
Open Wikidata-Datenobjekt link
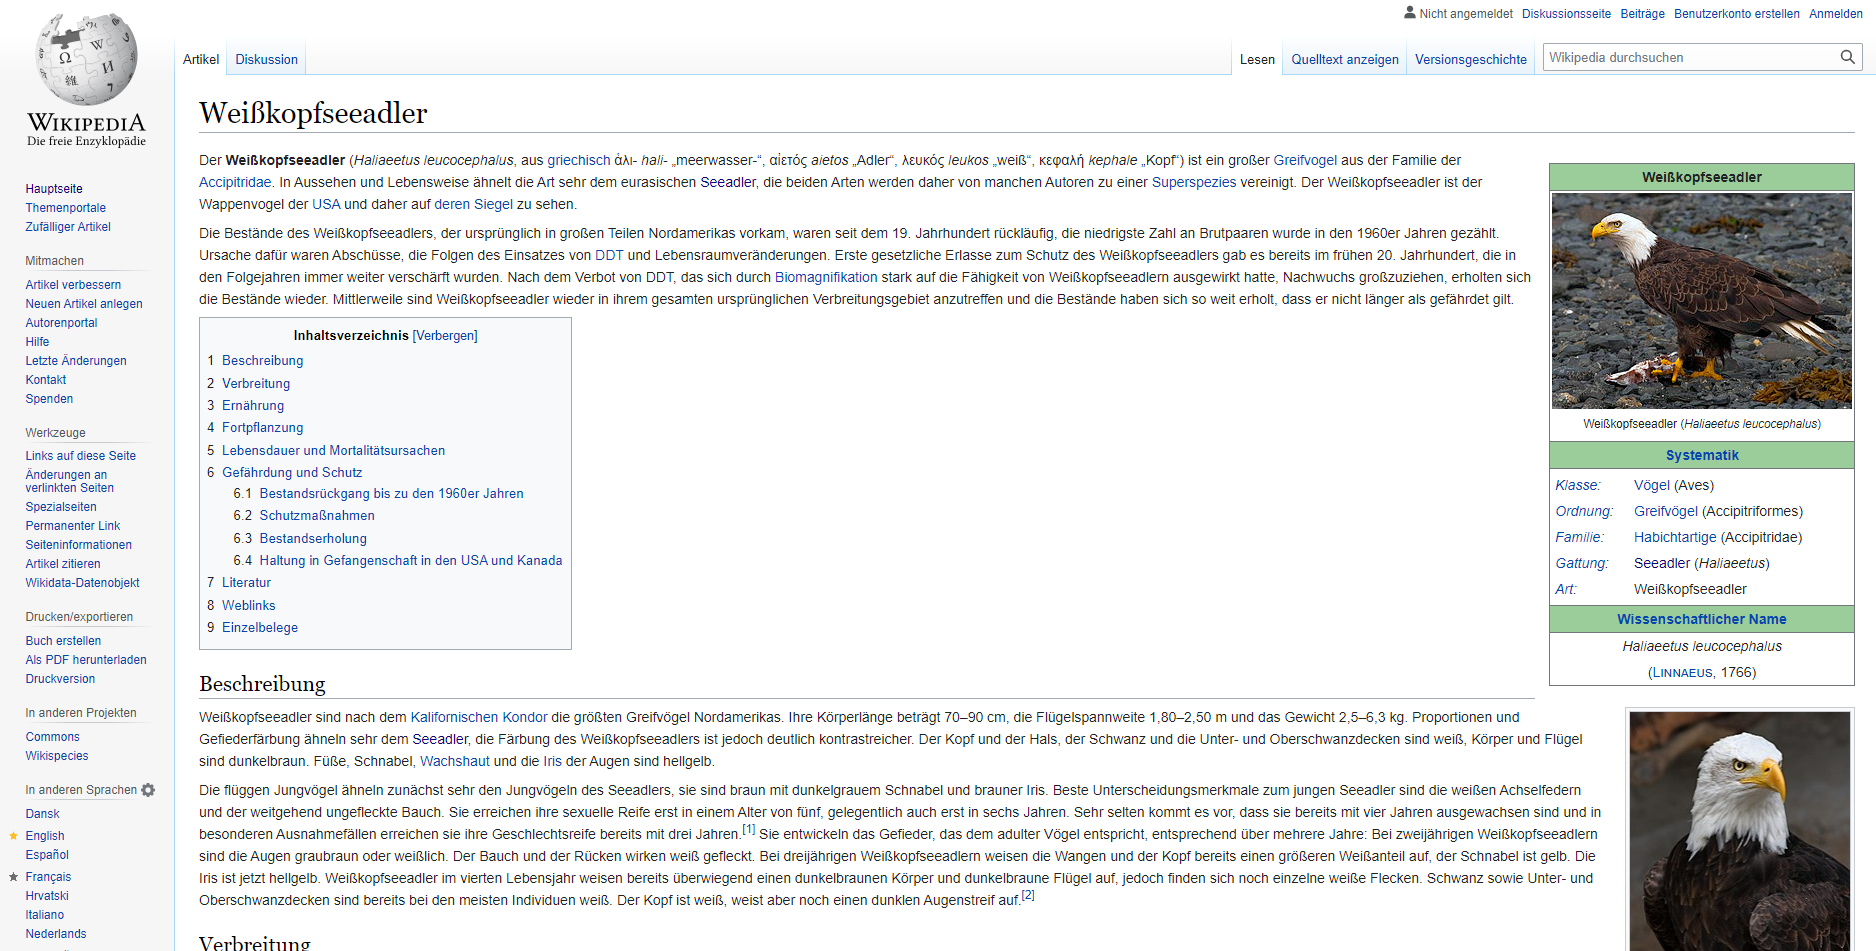tap(83, 583)
